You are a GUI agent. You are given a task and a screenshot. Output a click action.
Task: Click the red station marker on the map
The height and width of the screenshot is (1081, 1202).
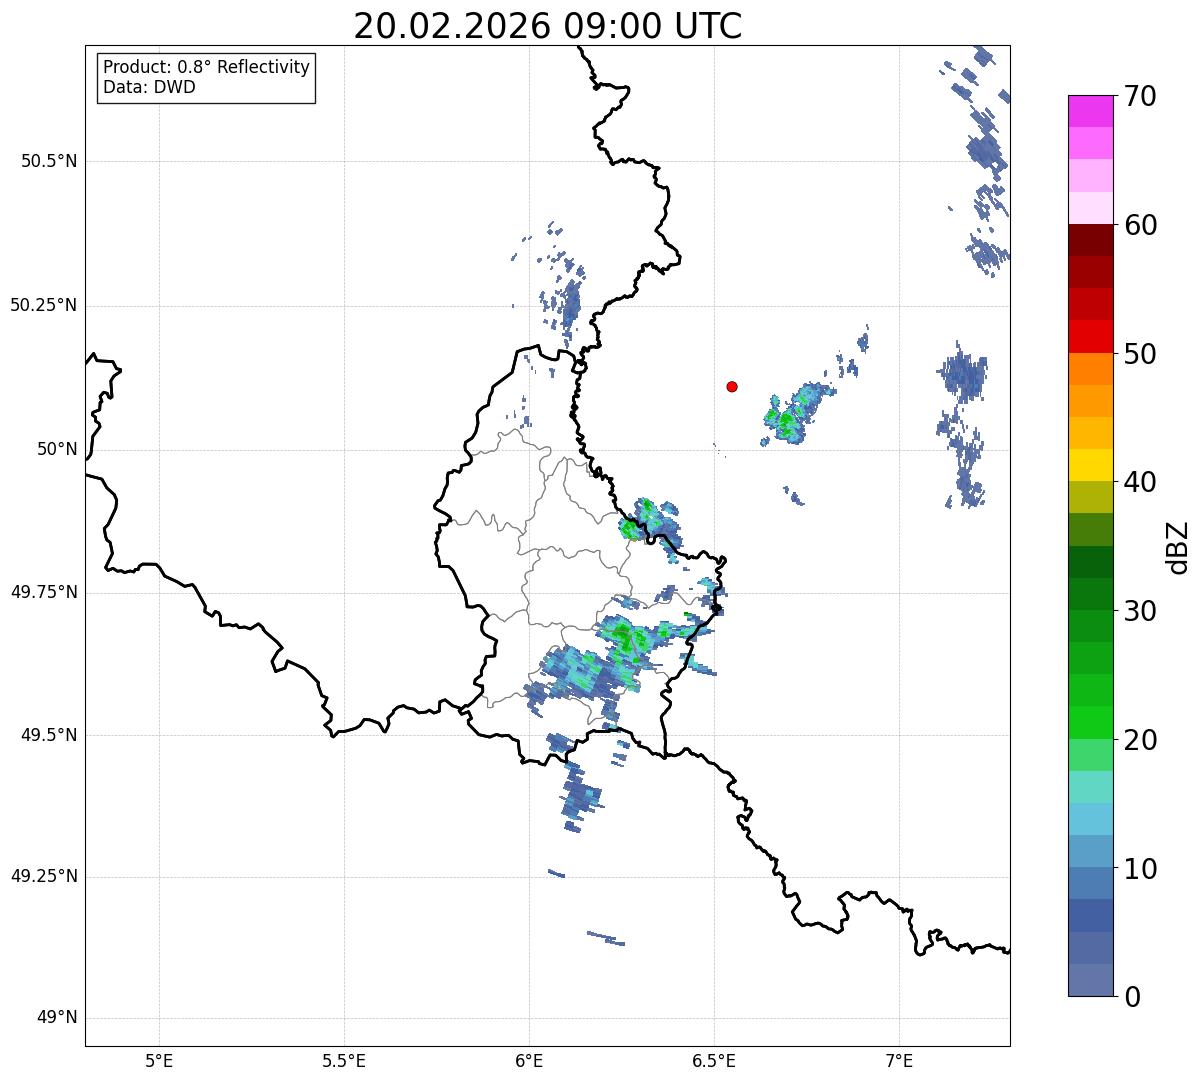click(x=732, y=387)
